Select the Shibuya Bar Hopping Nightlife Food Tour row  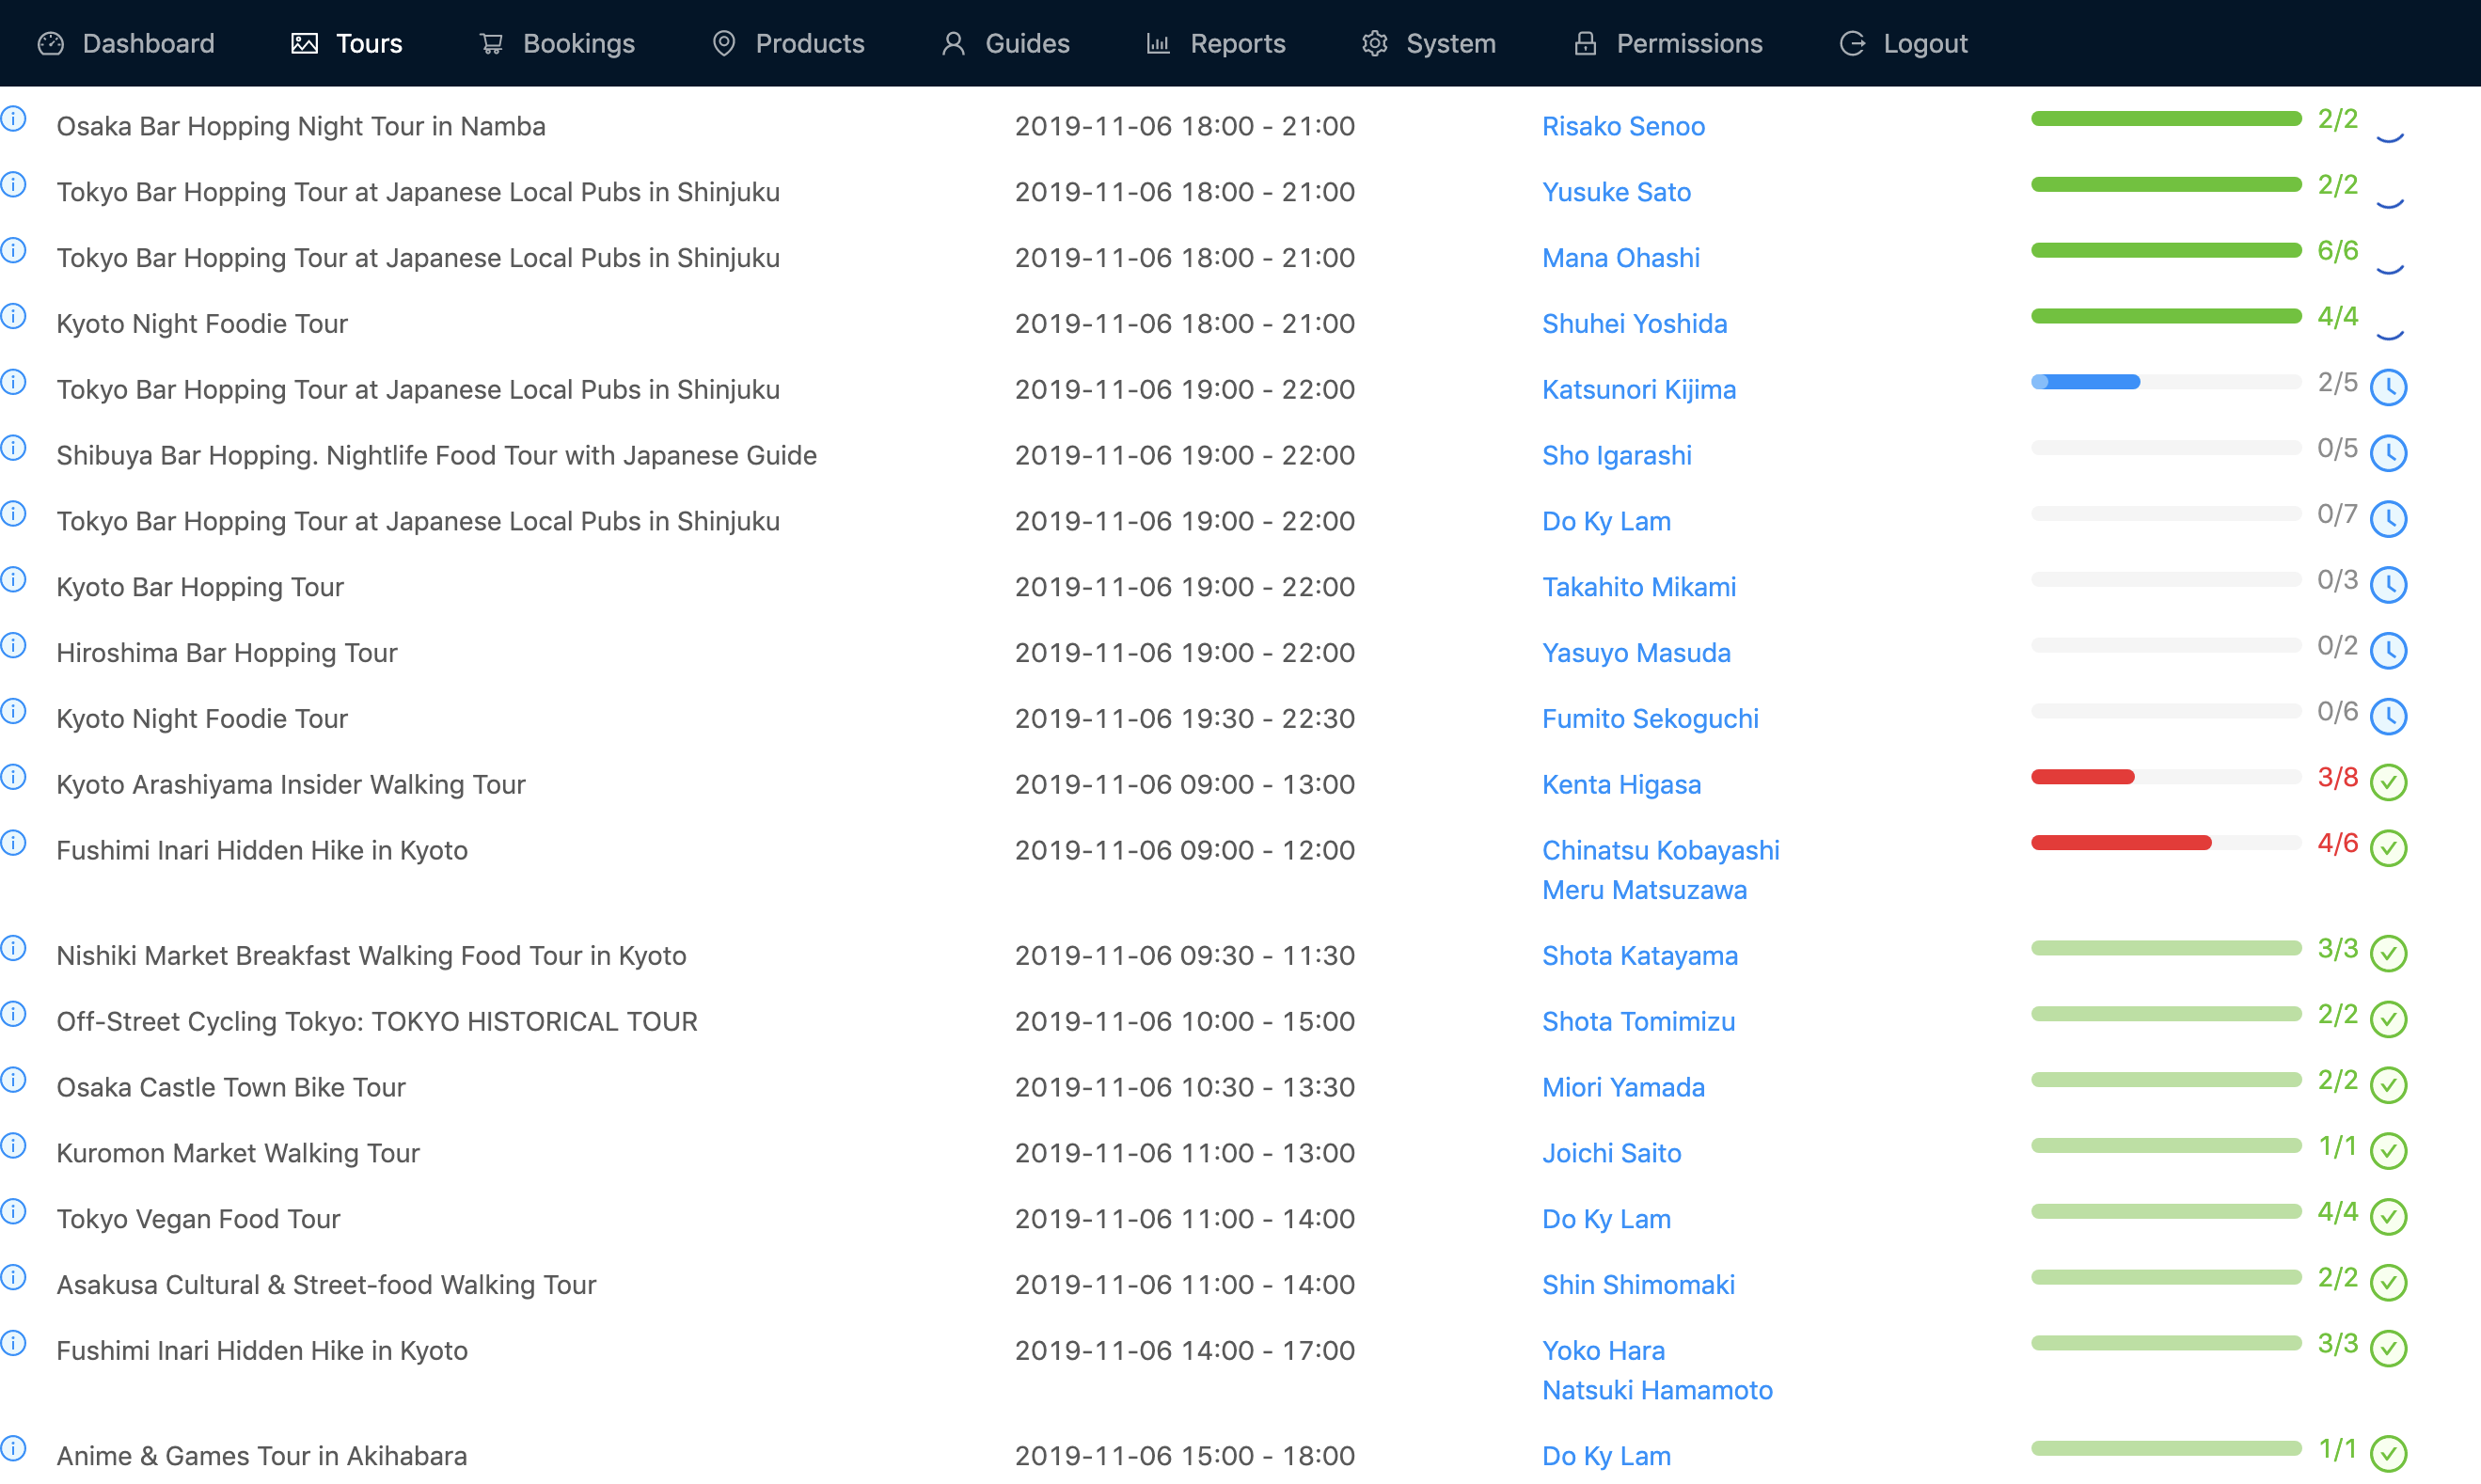click(436, 455)
